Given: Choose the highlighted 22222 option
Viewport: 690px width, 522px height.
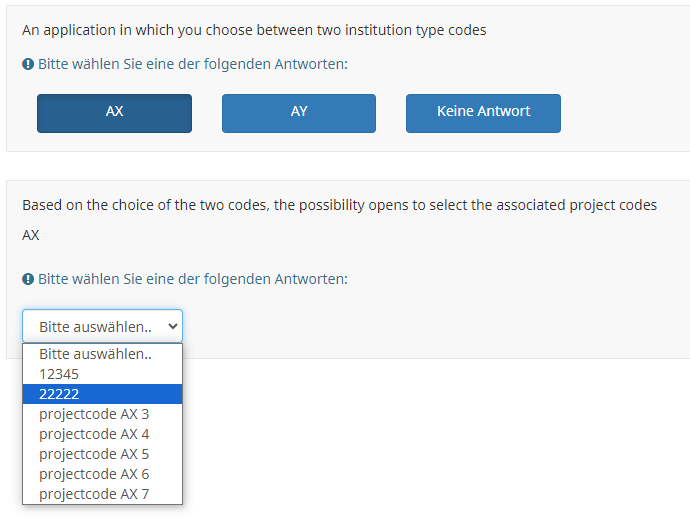Looking at the screenshot, I should (59, 394).
